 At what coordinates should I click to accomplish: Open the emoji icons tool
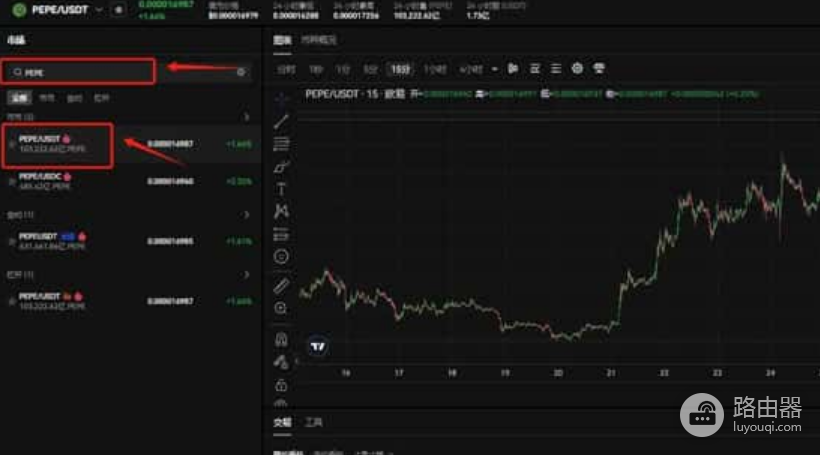(281, 256)
